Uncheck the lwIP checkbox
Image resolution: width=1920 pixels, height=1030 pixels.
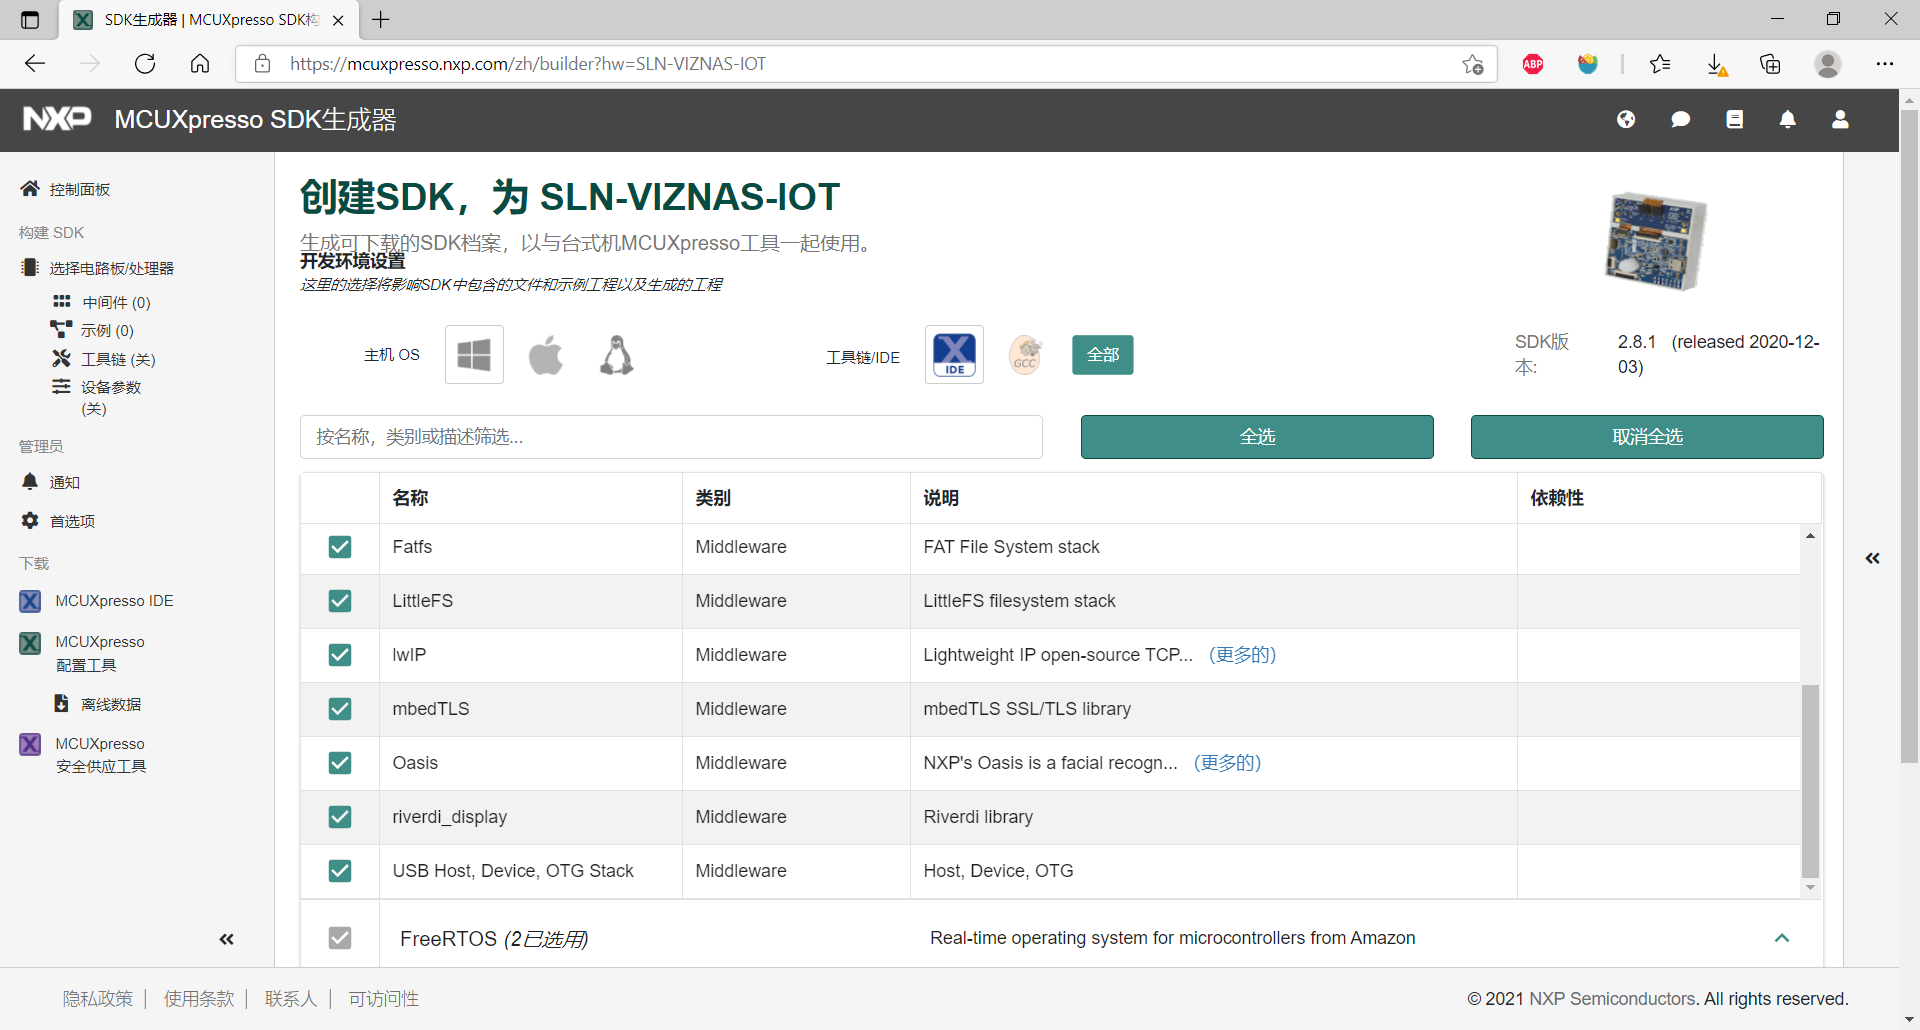point(340,654)
